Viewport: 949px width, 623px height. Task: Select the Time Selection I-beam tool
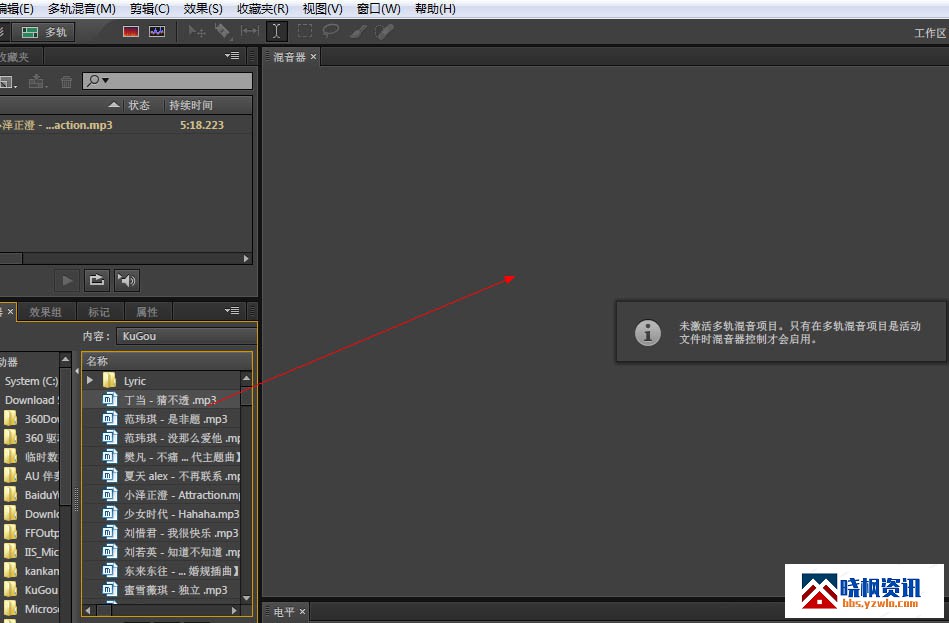tap(276, 31)
